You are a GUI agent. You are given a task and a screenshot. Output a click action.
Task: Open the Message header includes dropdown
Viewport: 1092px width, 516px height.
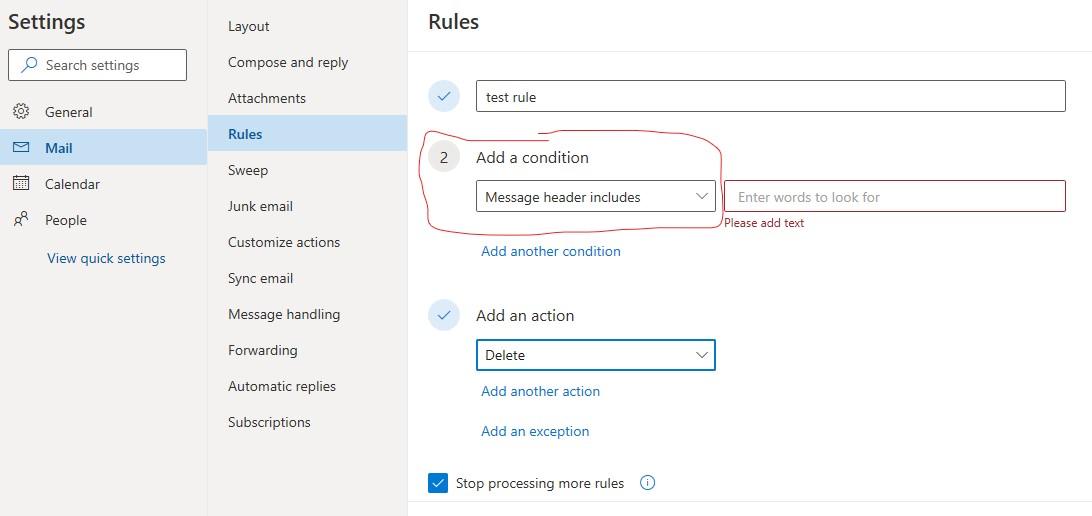(x=596, y=197)
